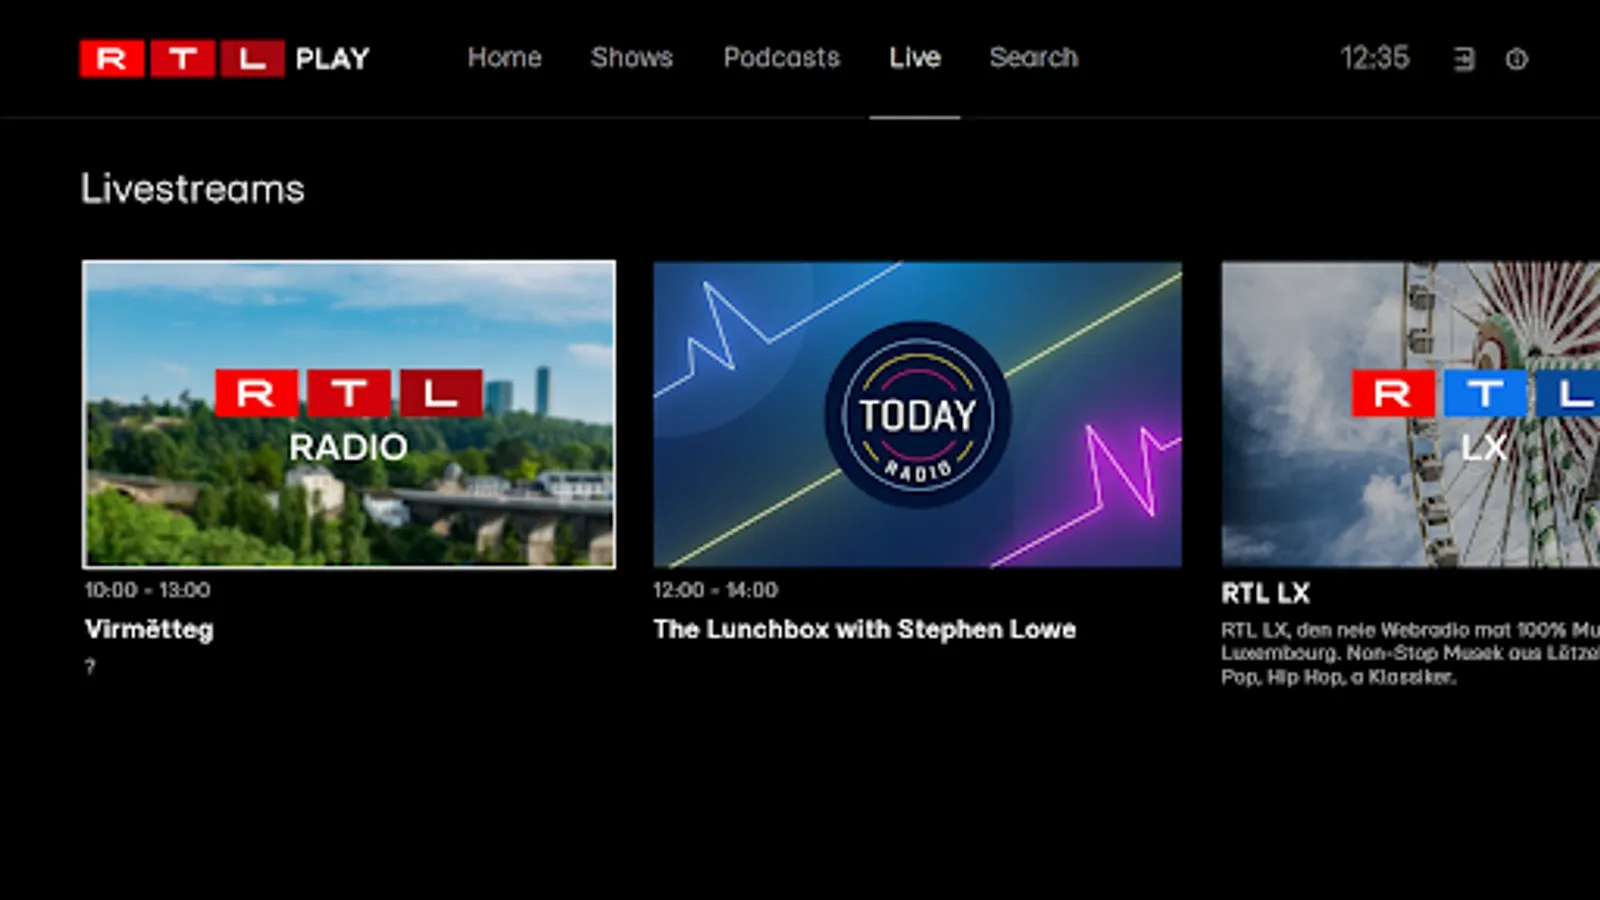This screenshot has width=1600, height=900.
Task: Click The Lunchbox with Stephen Lowe title
Action: click(x=865, y=629)
